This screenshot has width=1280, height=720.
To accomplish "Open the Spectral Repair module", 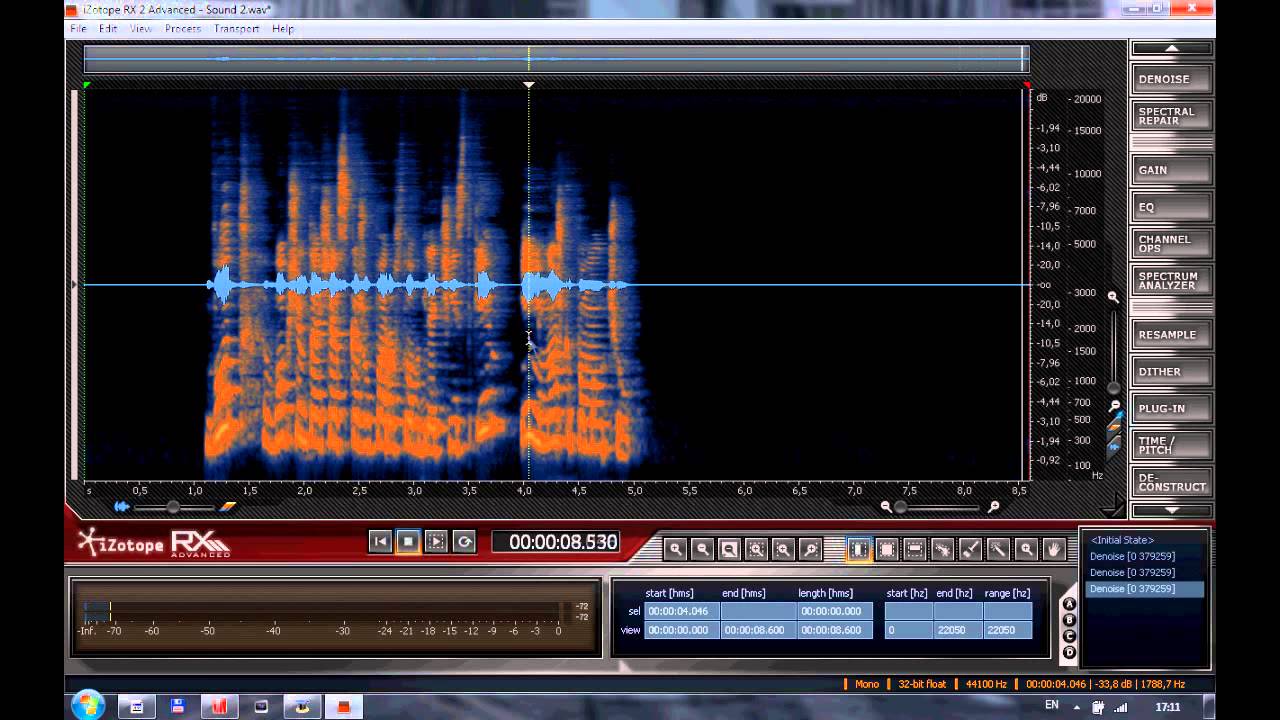I will pyautogui.click(x=1171, y=116).
